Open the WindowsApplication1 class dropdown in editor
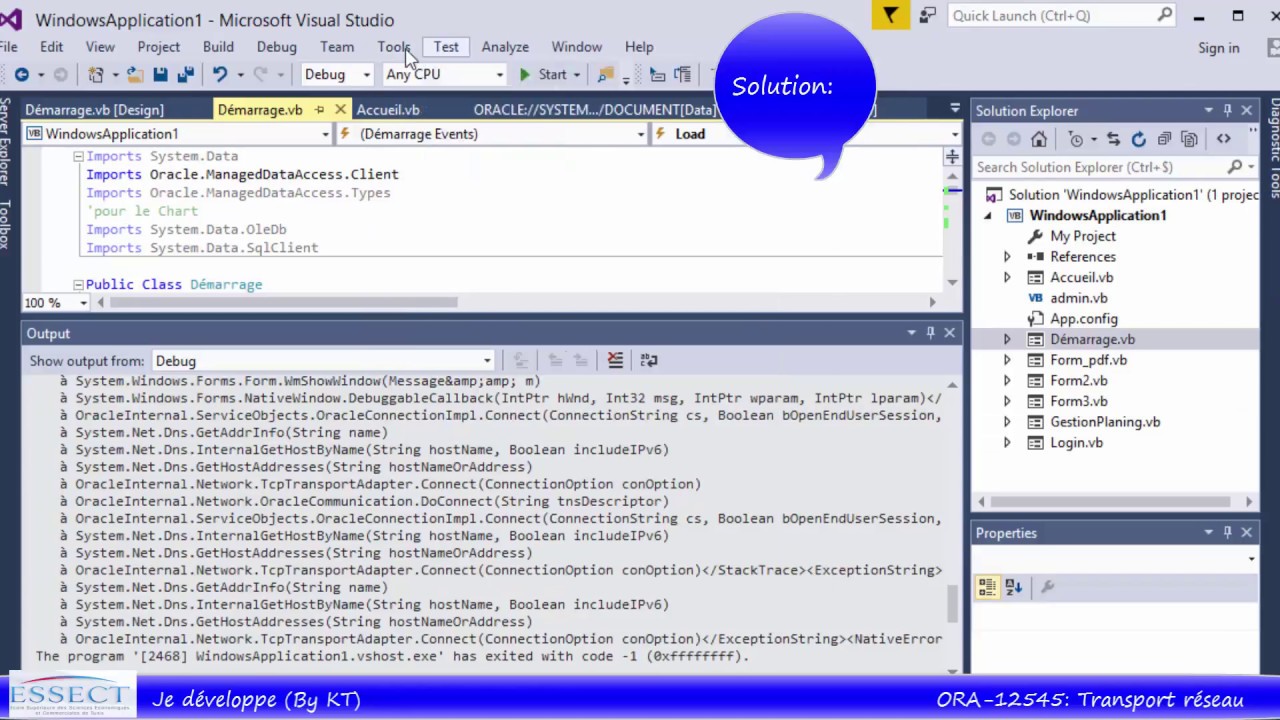The height and width of the screenshot is (720, 1280). pos(325,134)
